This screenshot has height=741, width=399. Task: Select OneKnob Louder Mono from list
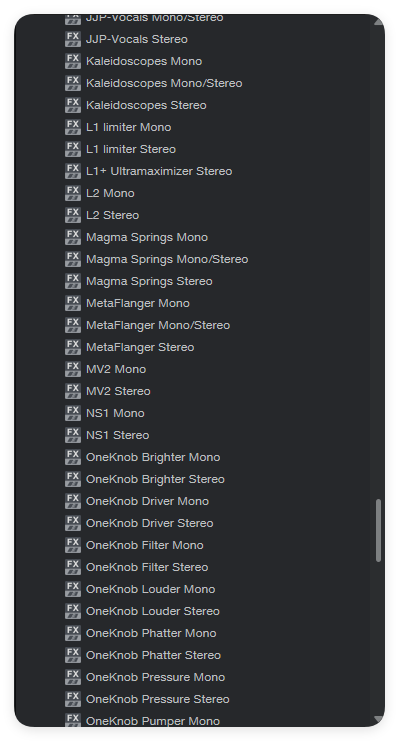(150, 589)
